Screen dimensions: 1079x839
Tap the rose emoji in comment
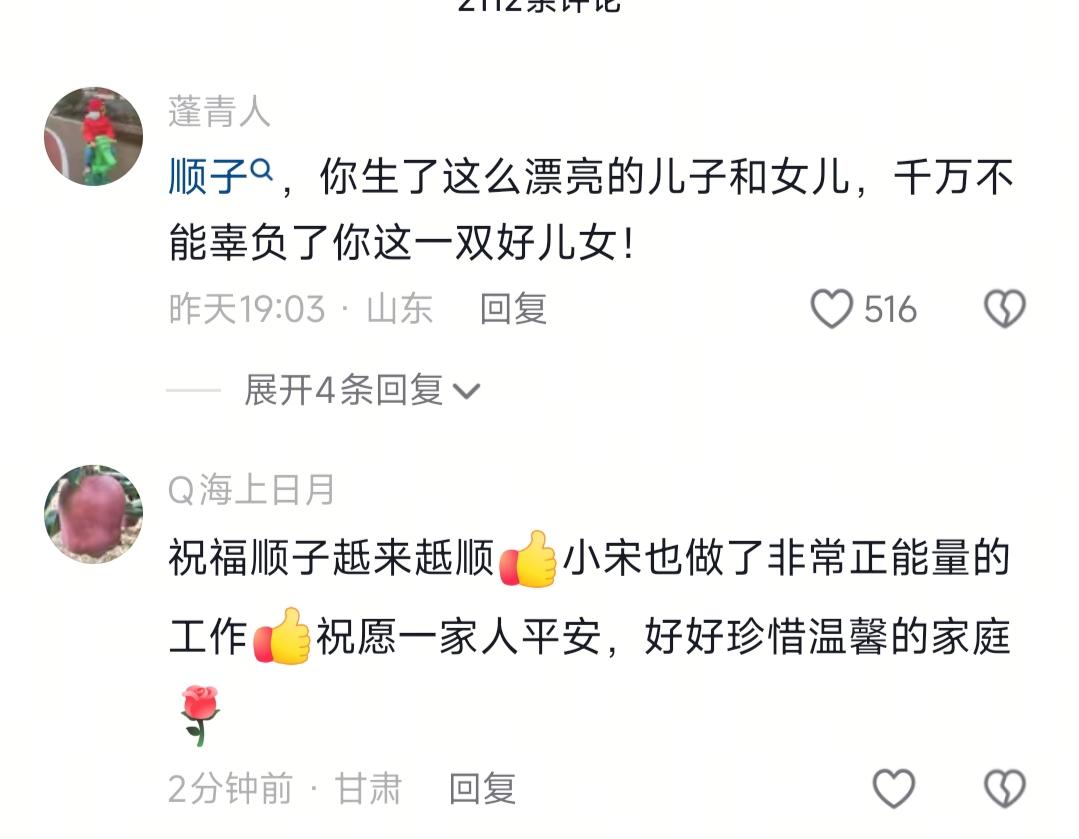[200, 716]
